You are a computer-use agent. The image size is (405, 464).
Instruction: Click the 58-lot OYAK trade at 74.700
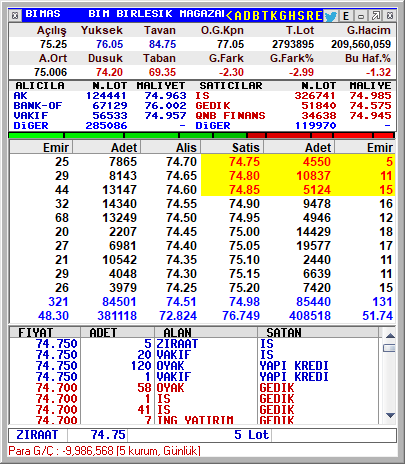pos(194,387)
